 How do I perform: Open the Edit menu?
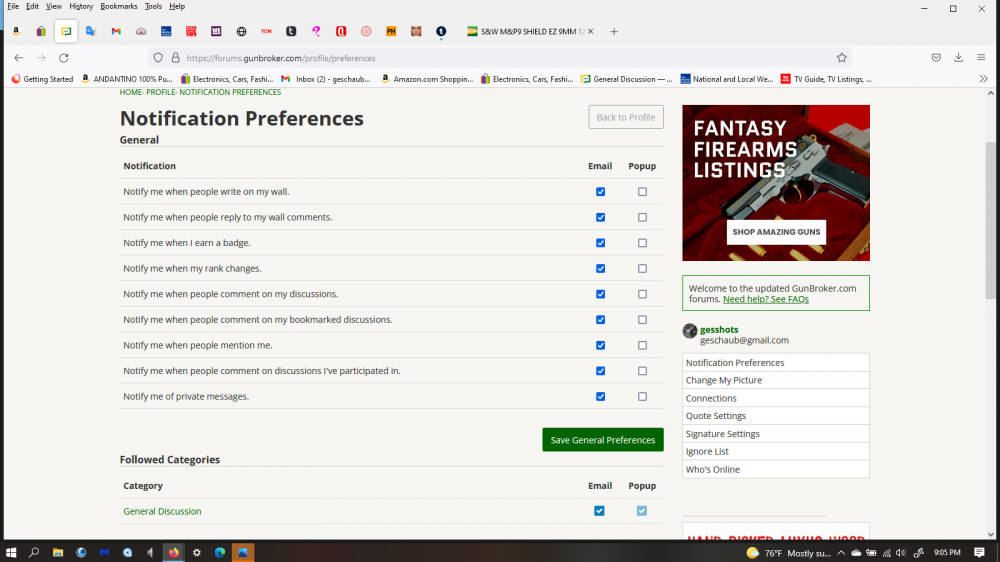click(x=33, y=6)
